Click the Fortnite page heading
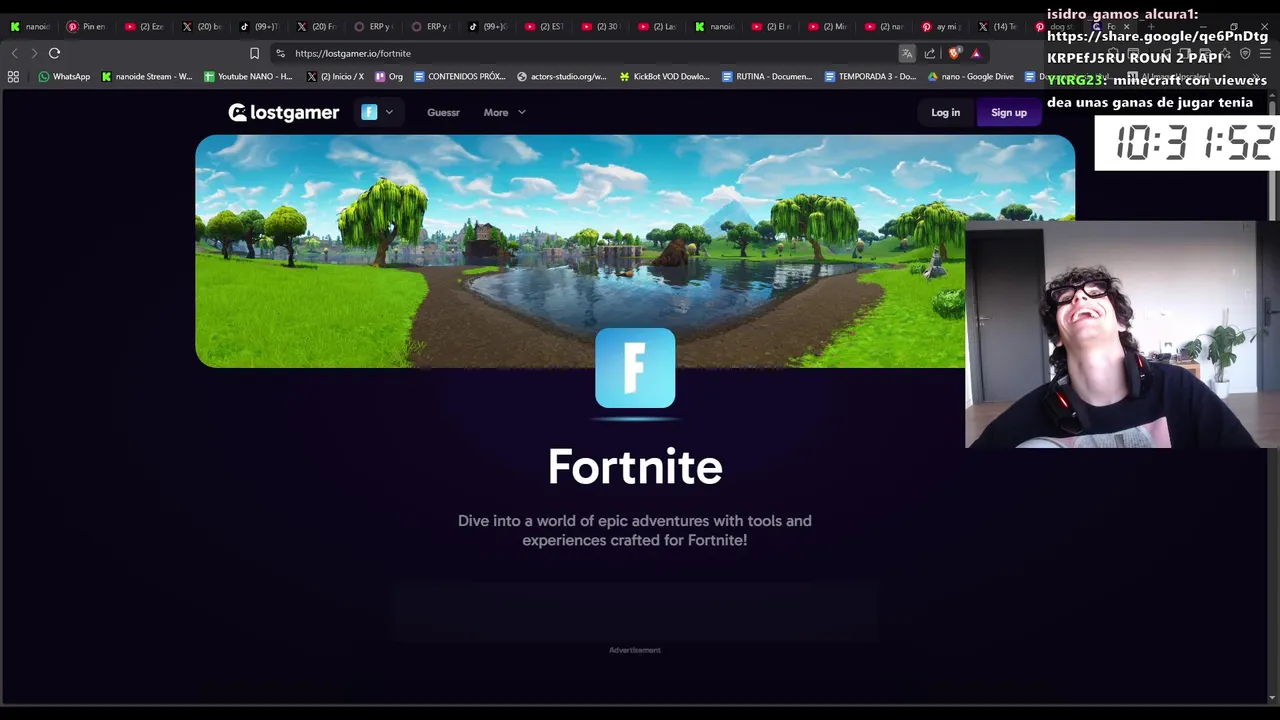Screen dimensions: 1280x720 point(635,467)
